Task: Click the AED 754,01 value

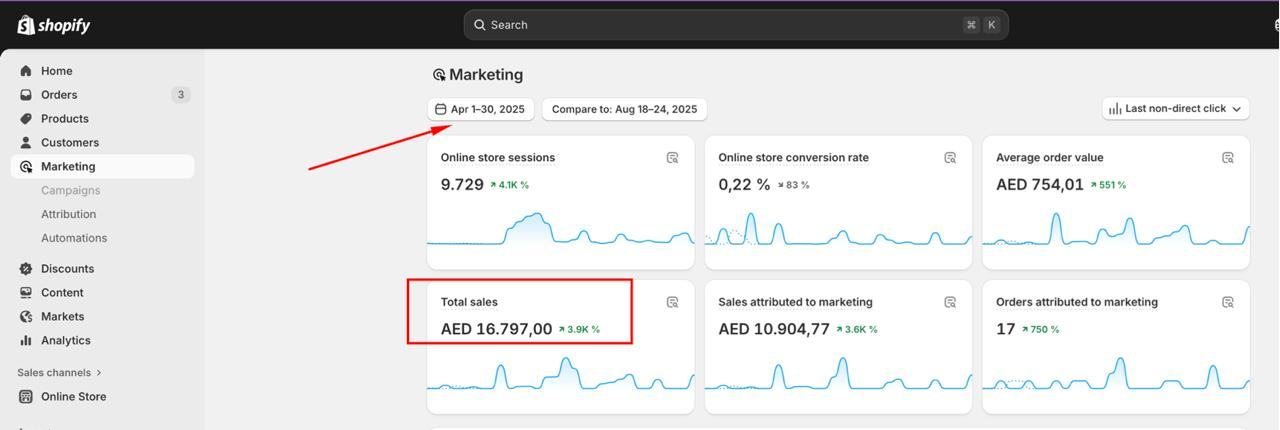Action: pos(1040,185)
